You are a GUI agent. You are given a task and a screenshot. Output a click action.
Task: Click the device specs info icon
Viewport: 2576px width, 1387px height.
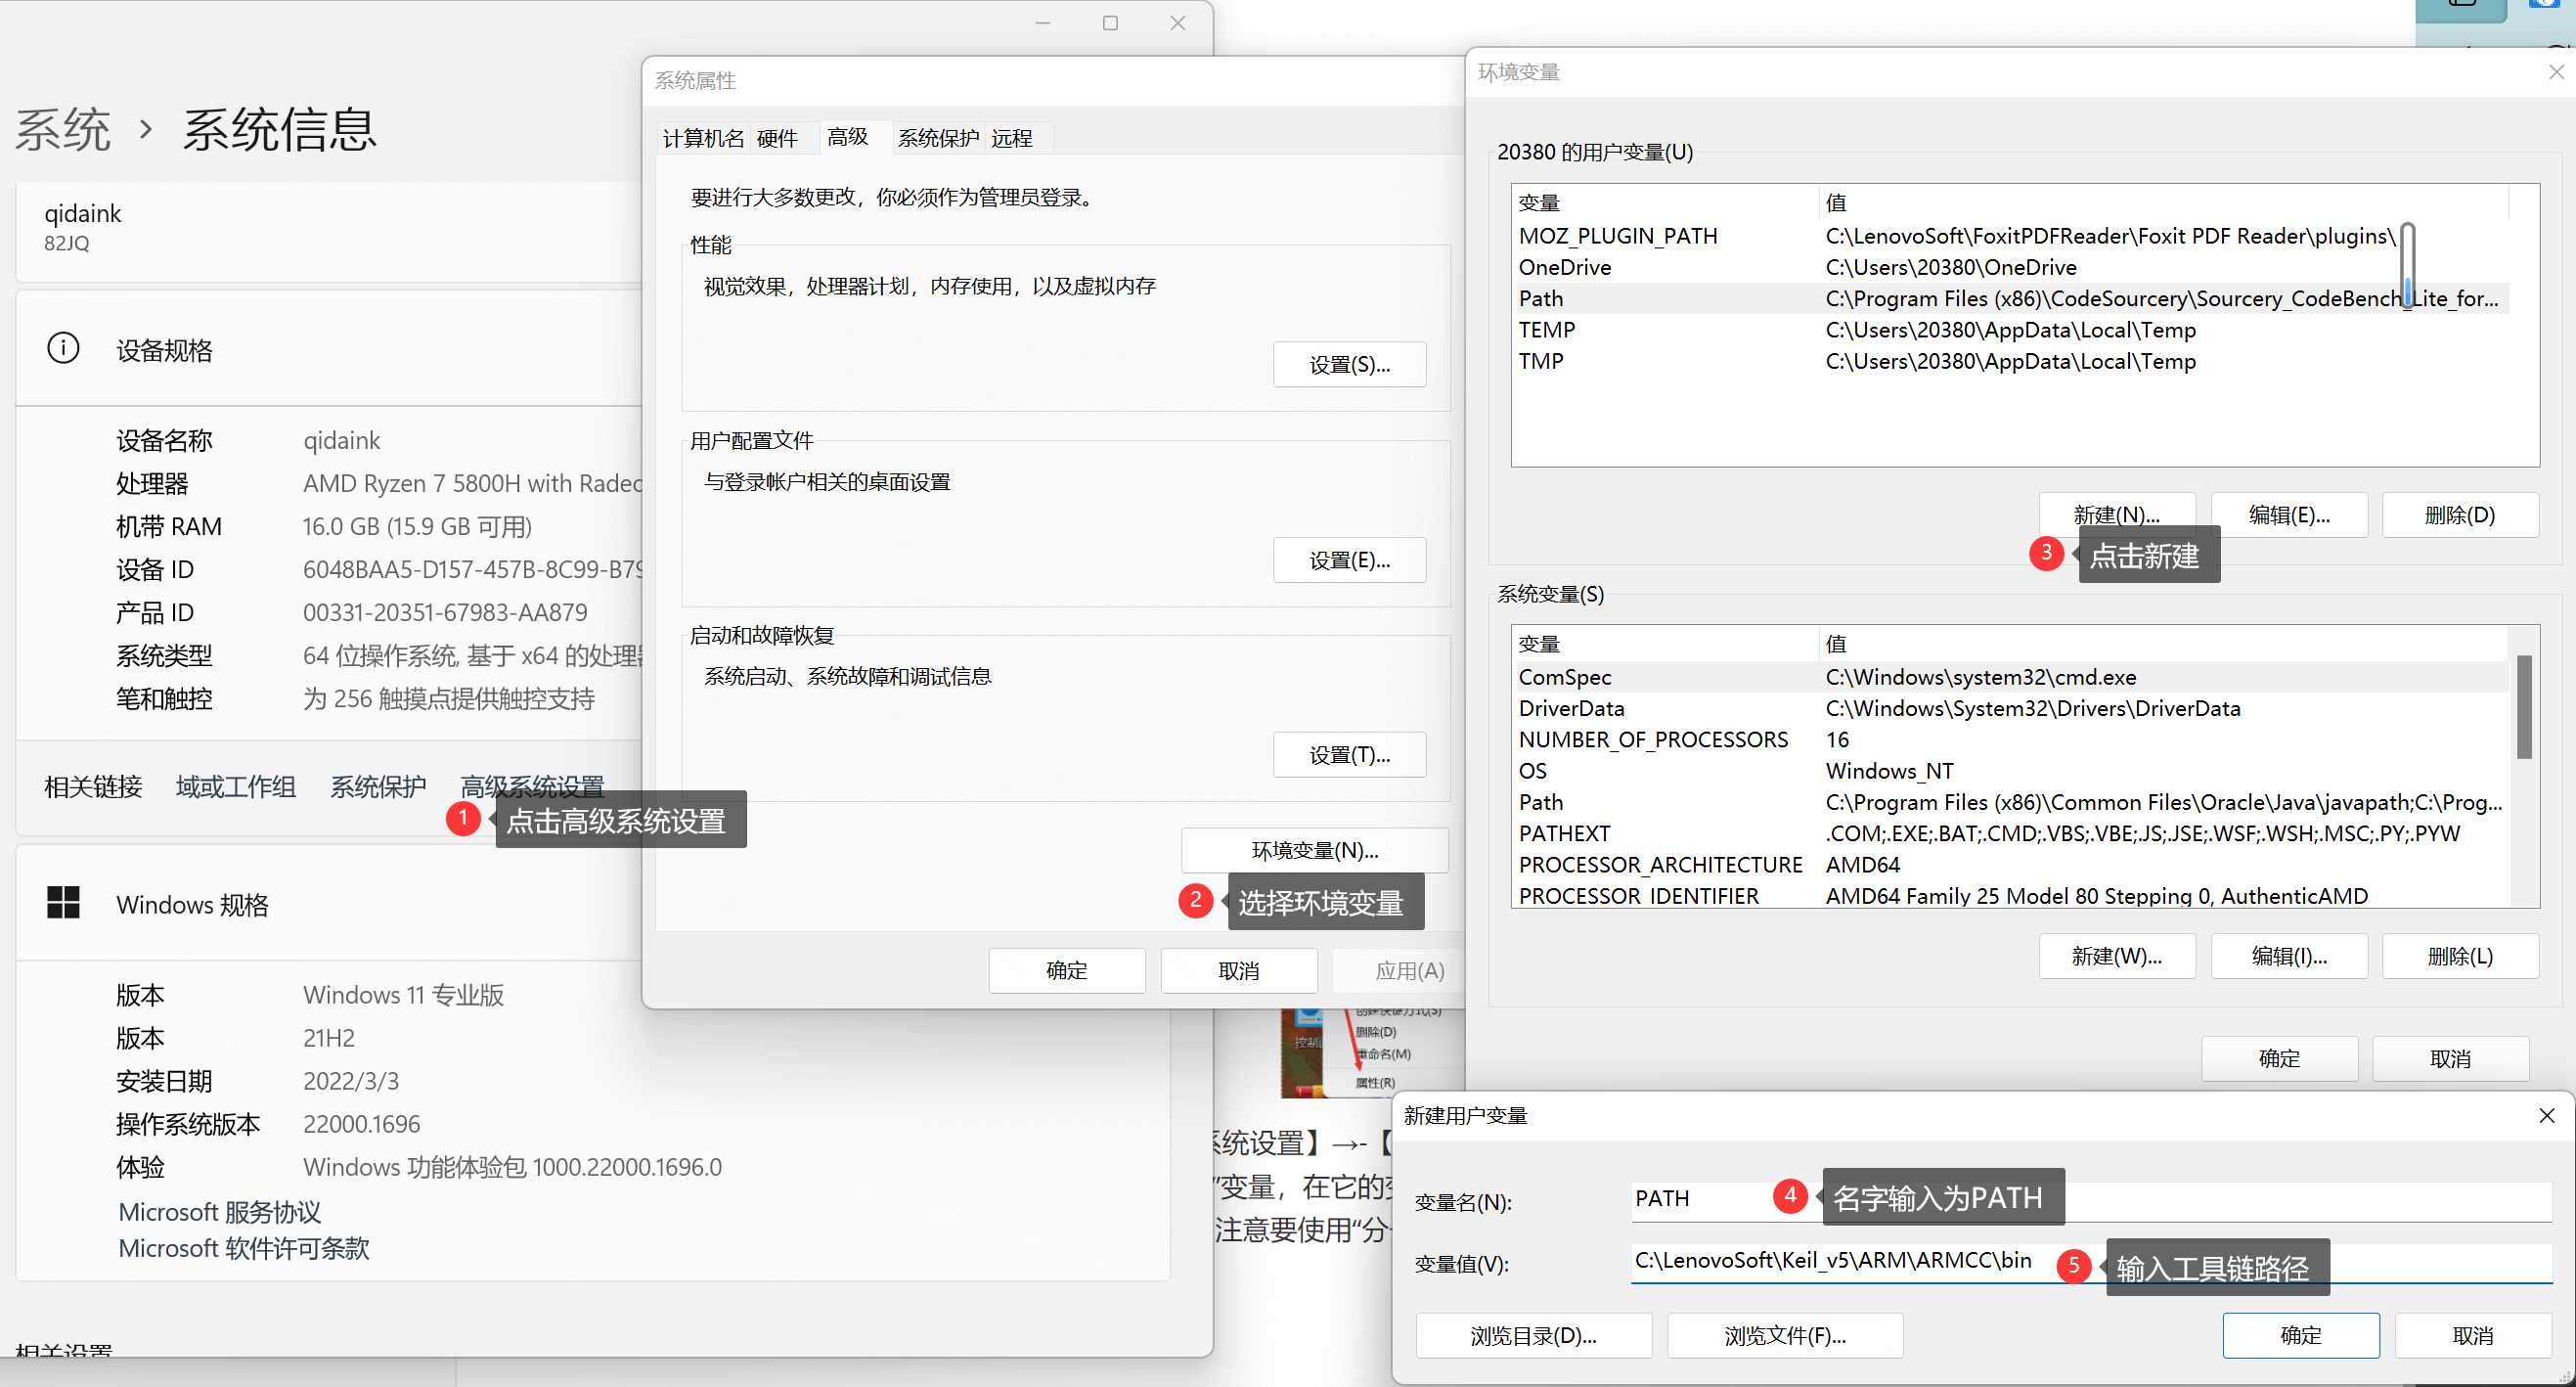point(63,349)
